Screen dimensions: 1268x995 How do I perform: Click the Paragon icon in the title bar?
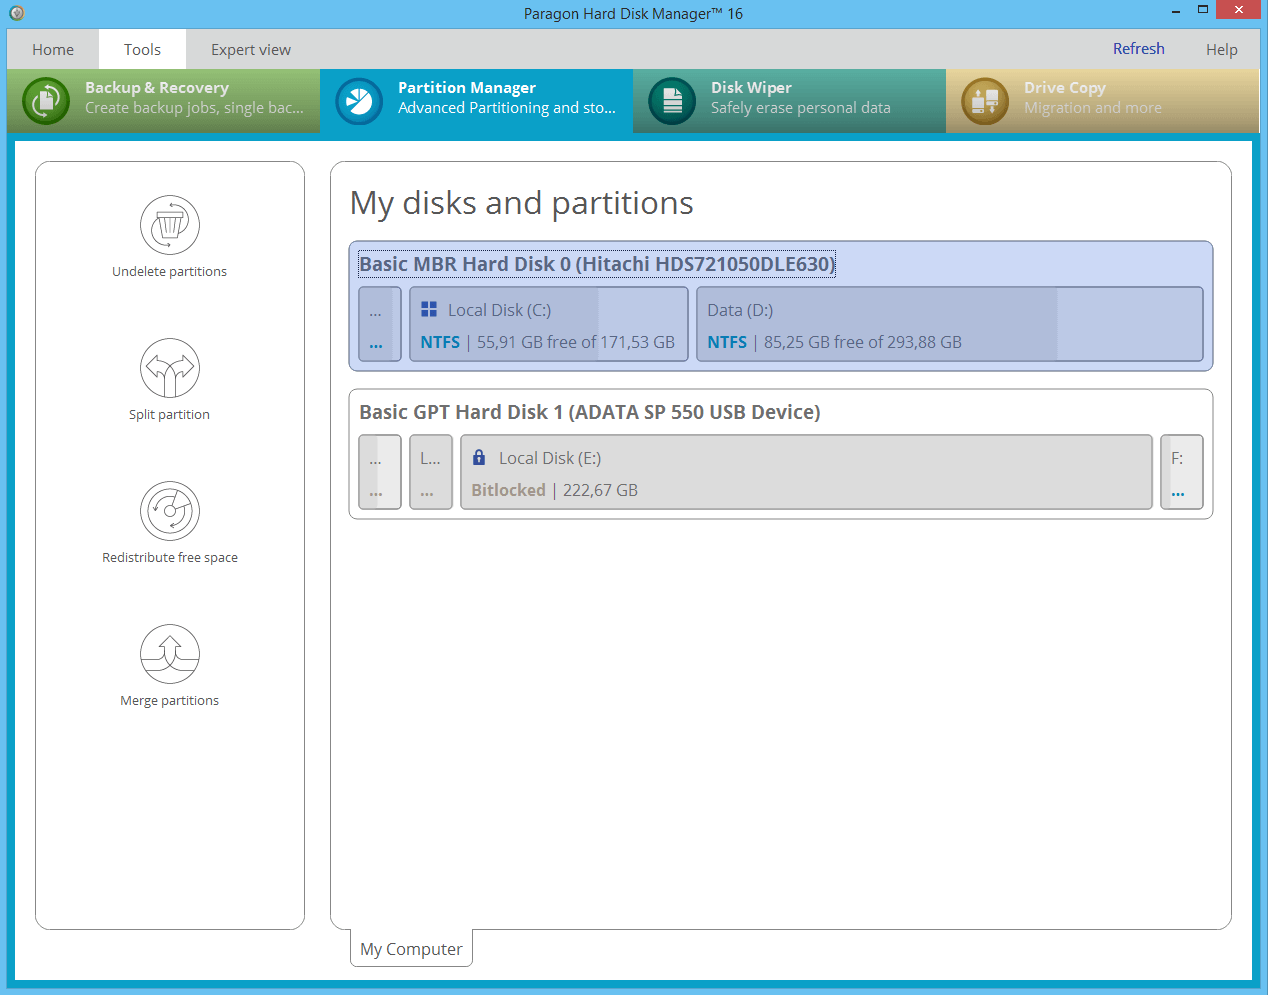tap(15, 13)
